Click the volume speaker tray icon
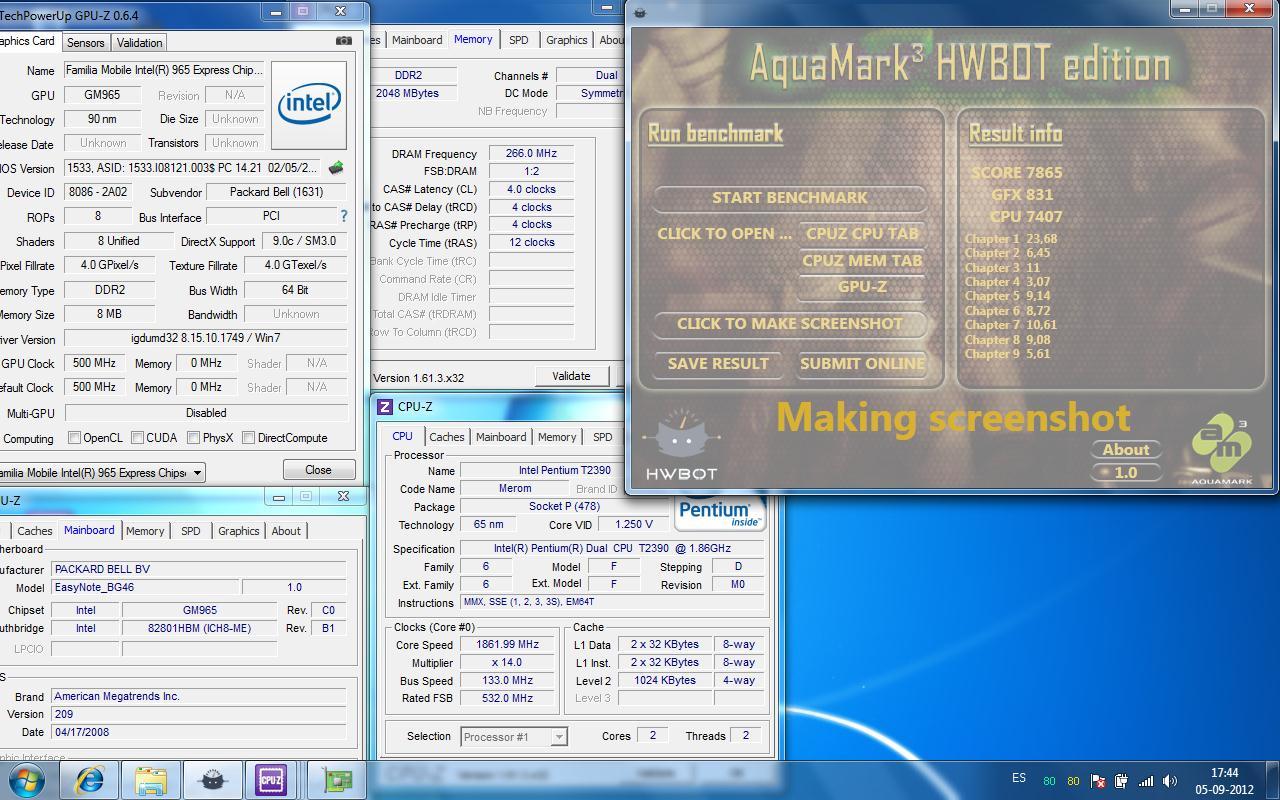 coord(1170,781)
